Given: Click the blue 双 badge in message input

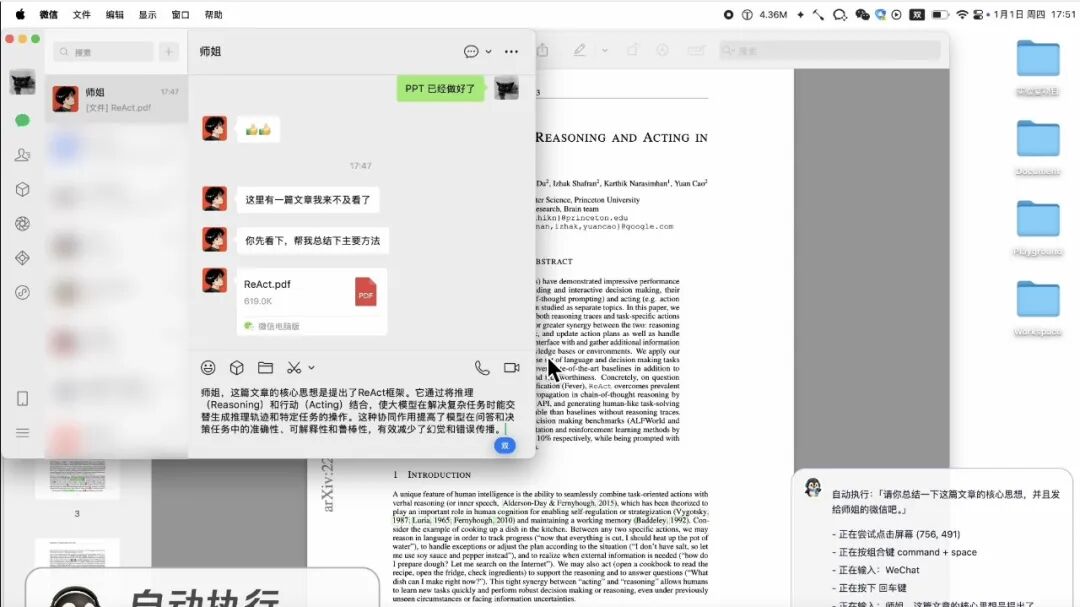Looking at the screenshot, I should (505, 446).
